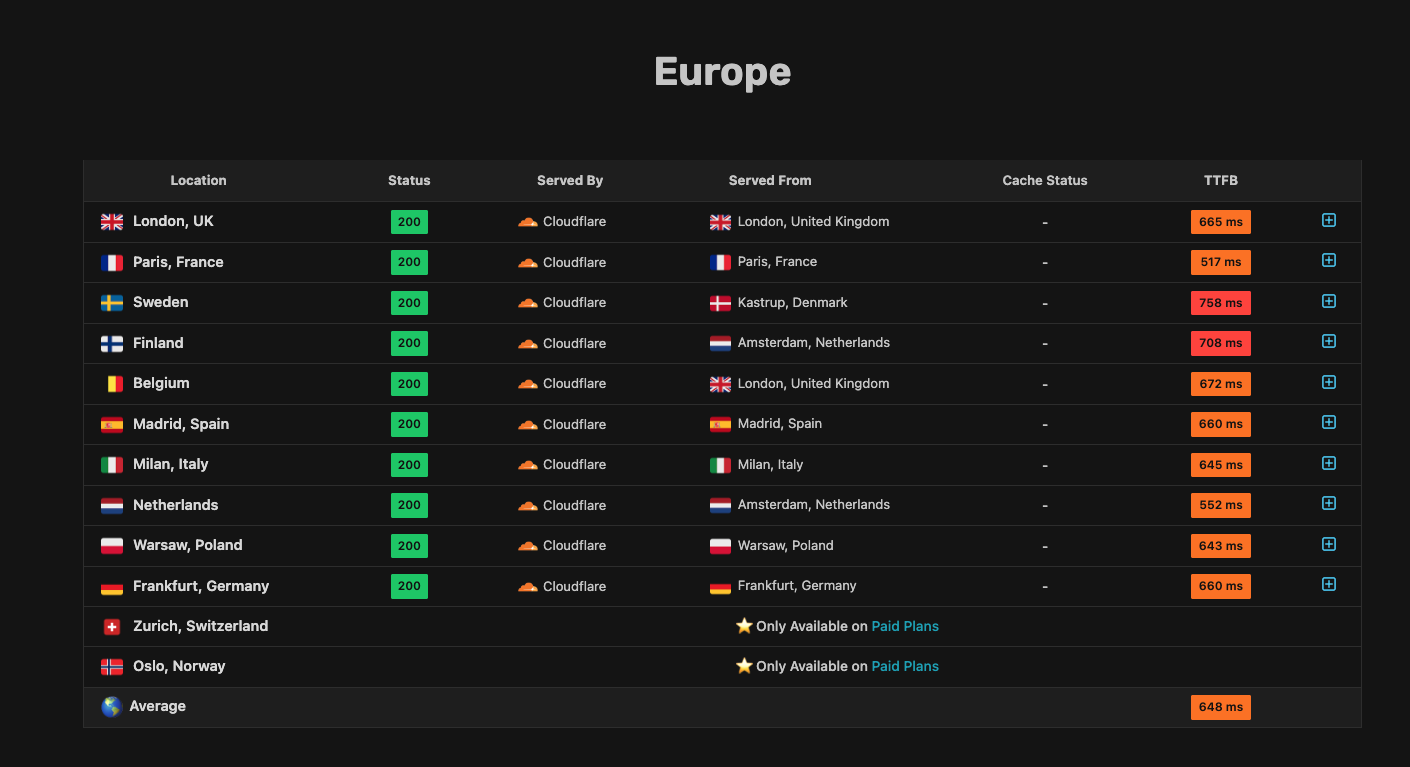Image resolution: width=1410 pixels, height=767 pixels.
Task: Click the 643 ms TTFB badge
Action: [1221, 546]
